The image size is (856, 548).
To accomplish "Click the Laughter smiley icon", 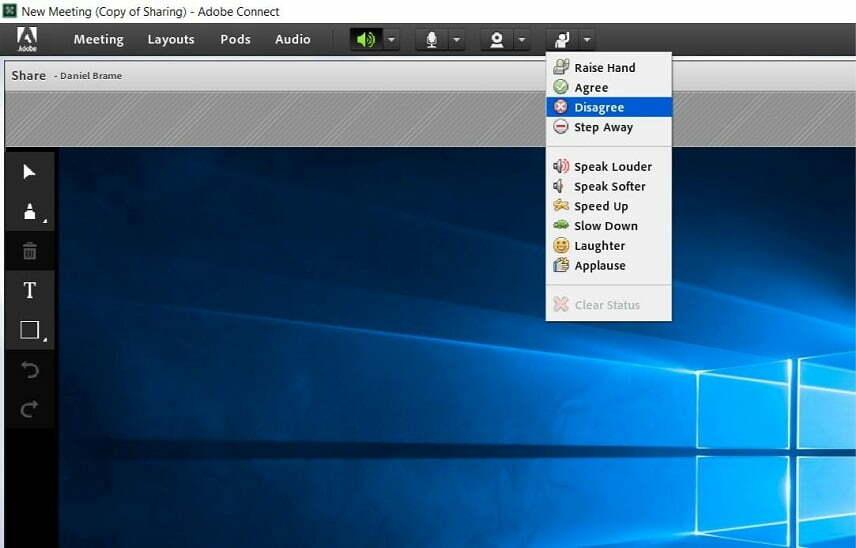I will pyautogui.click(x=561, y=245).
